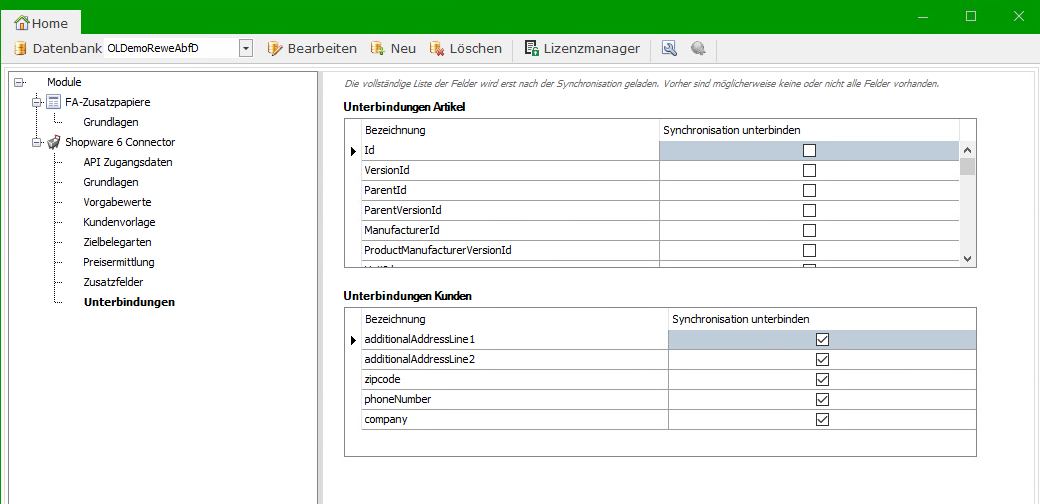Click the greyed globe icon in toolbar

click(698, 48)
